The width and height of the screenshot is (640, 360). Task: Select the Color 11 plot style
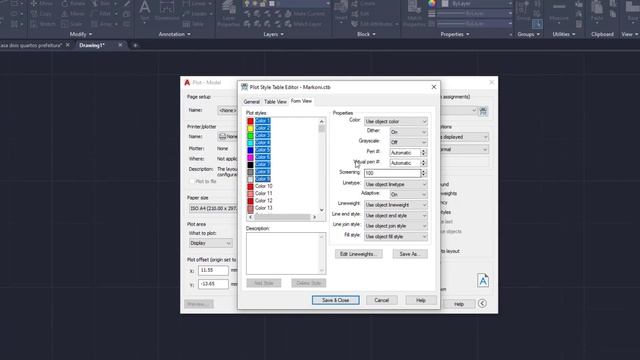pos(263,193)
